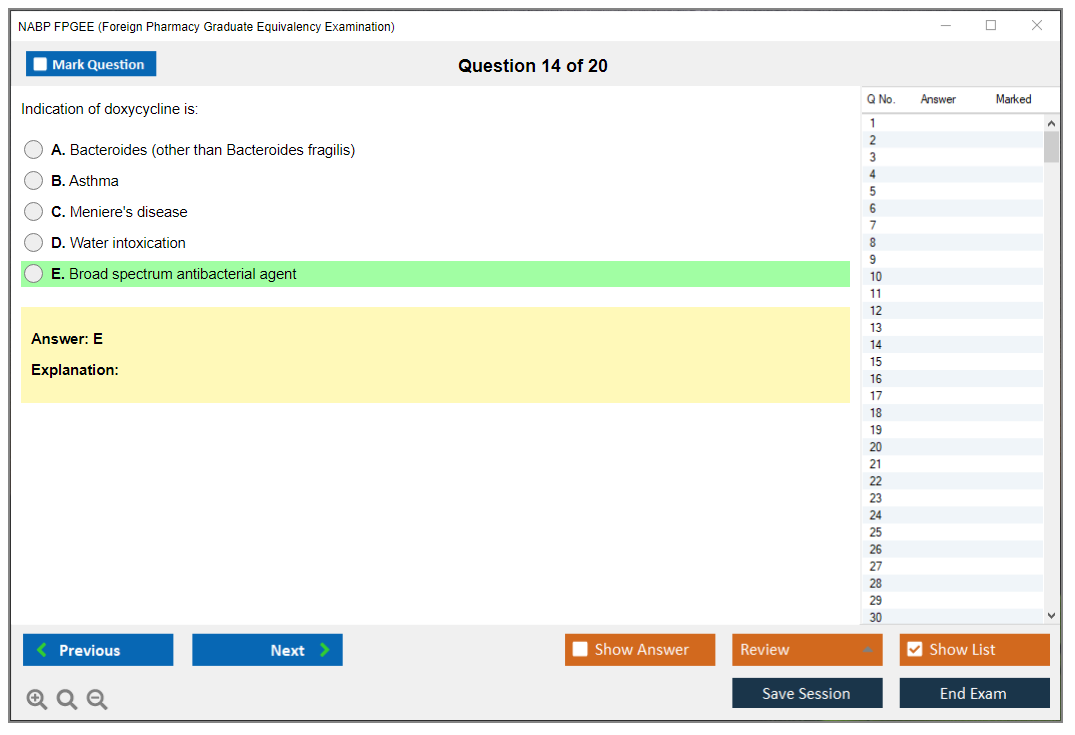Screen dimensions: 1075x735
Task: Click the zoom out magnifier icon
Action: 97,700
